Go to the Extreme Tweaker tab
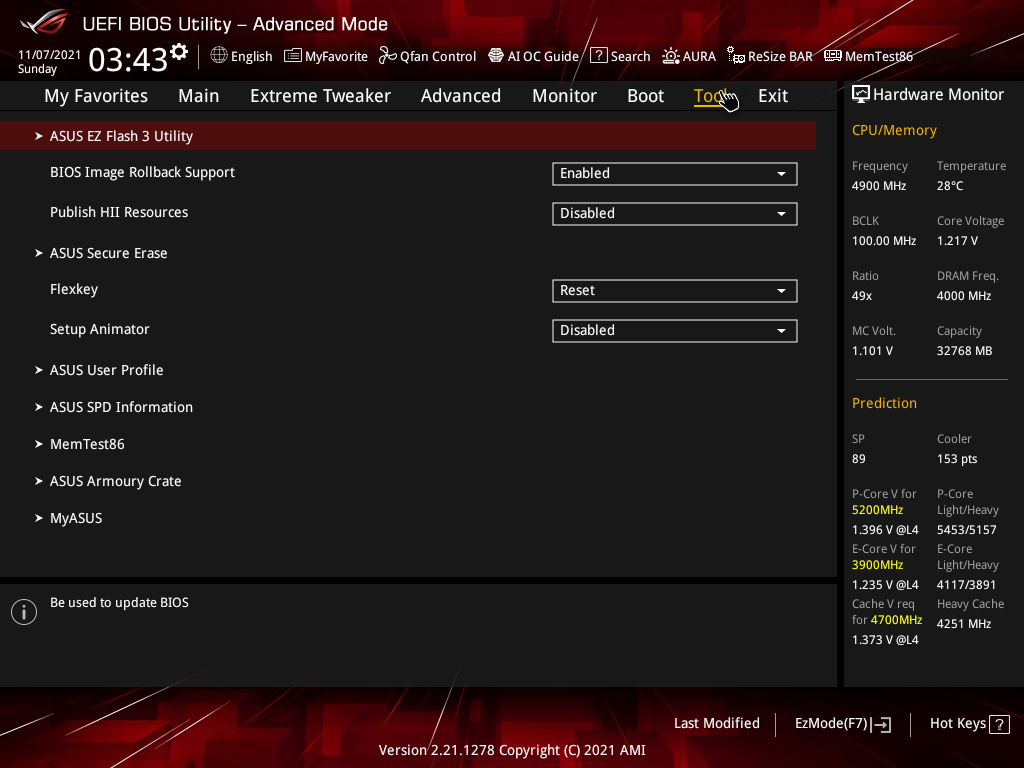Viewport: 1024px width, 768px height. click(x=320, y=96)
